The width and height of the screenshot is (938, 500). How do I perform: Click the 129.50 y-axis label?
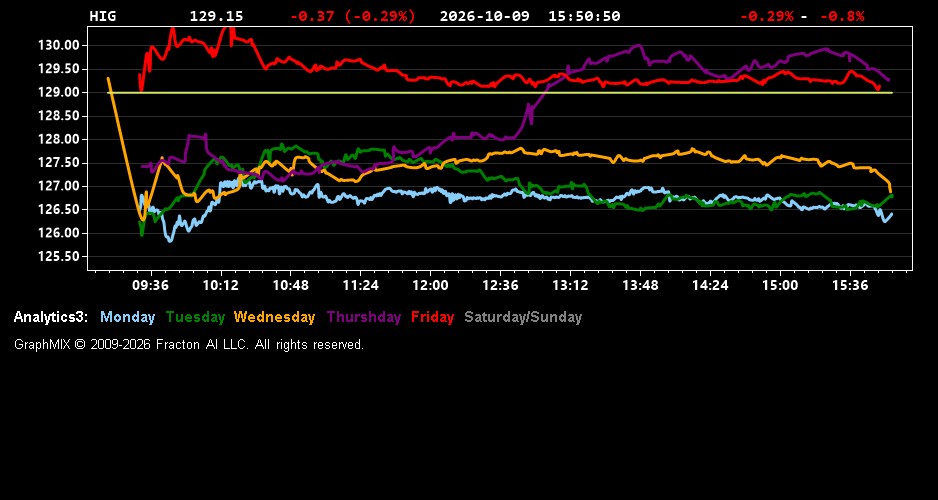(x=59, y=69)
